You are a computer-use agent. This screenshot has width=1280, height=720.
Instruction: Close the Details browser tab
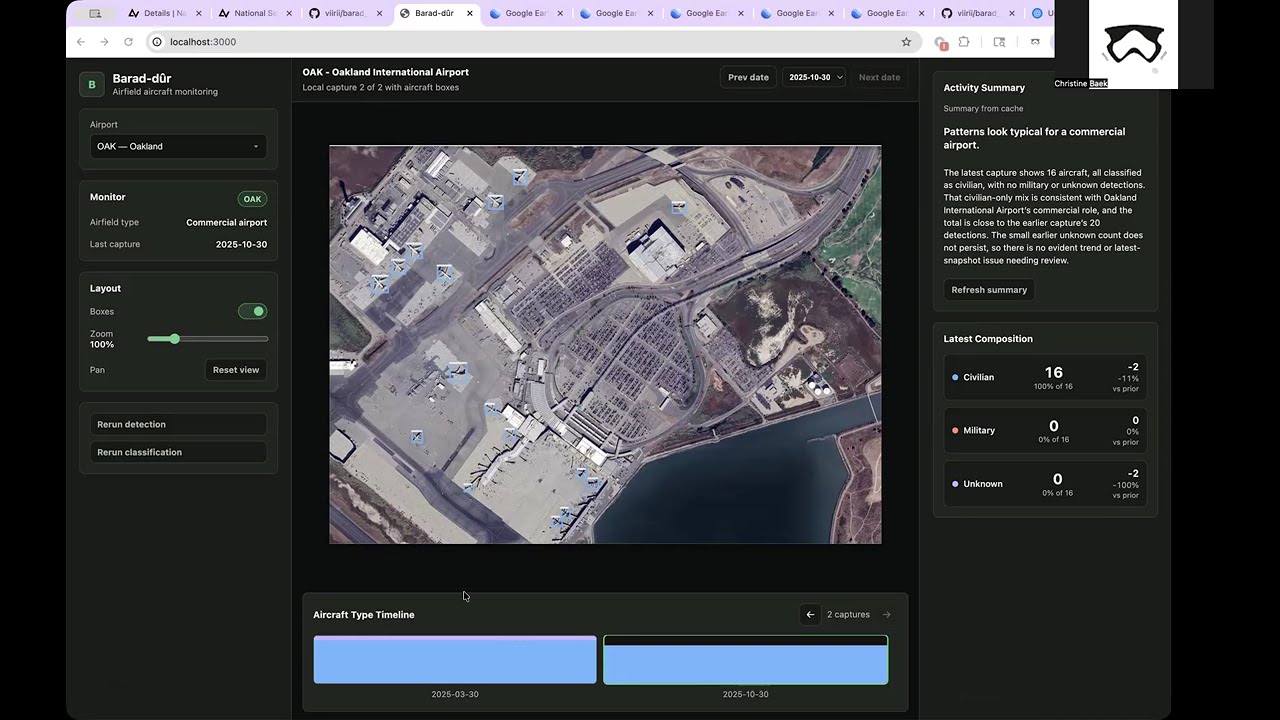coord(199,13)
